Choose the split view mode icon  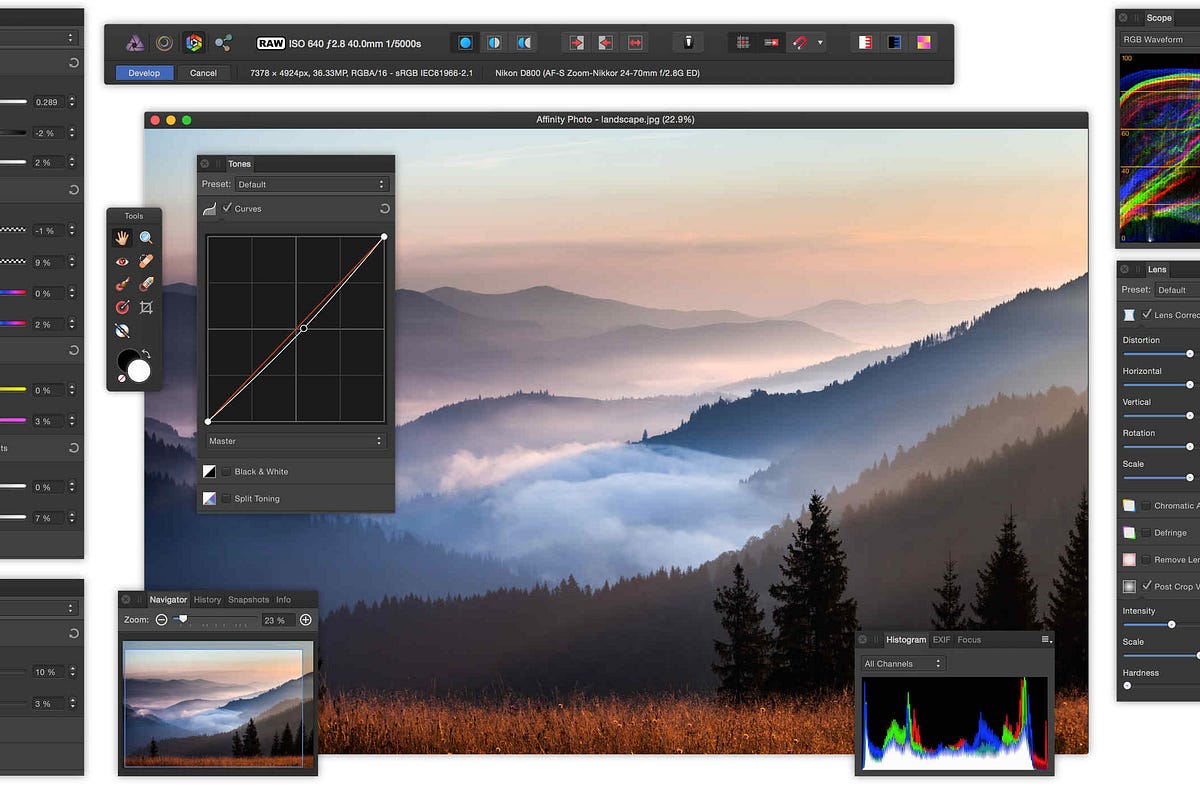click(494, 43)
